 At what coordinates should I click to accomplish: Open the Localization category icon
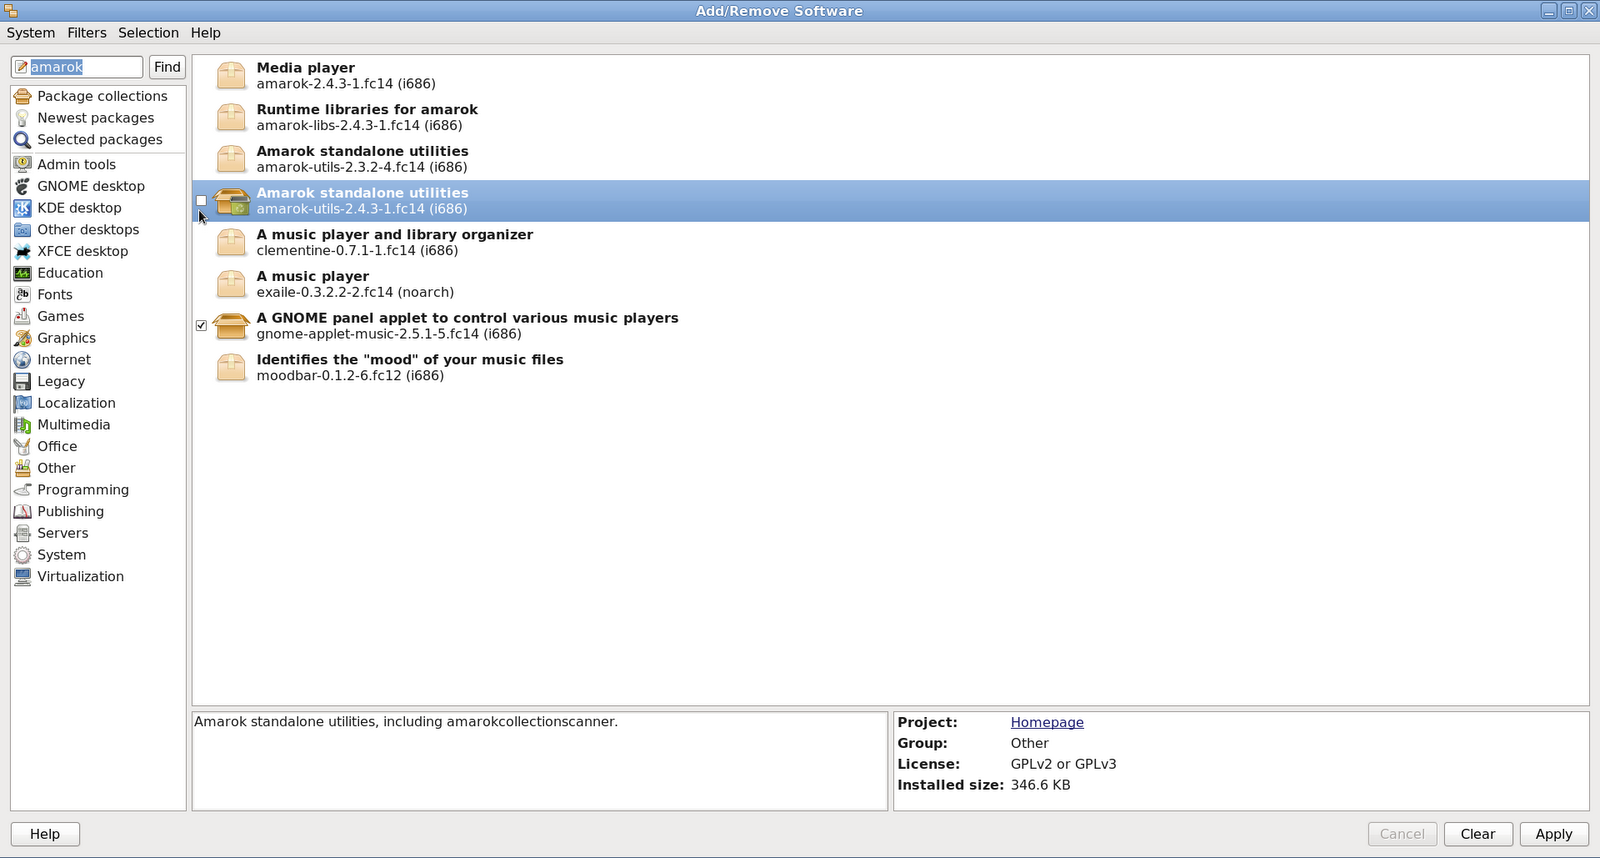[22, 403]
